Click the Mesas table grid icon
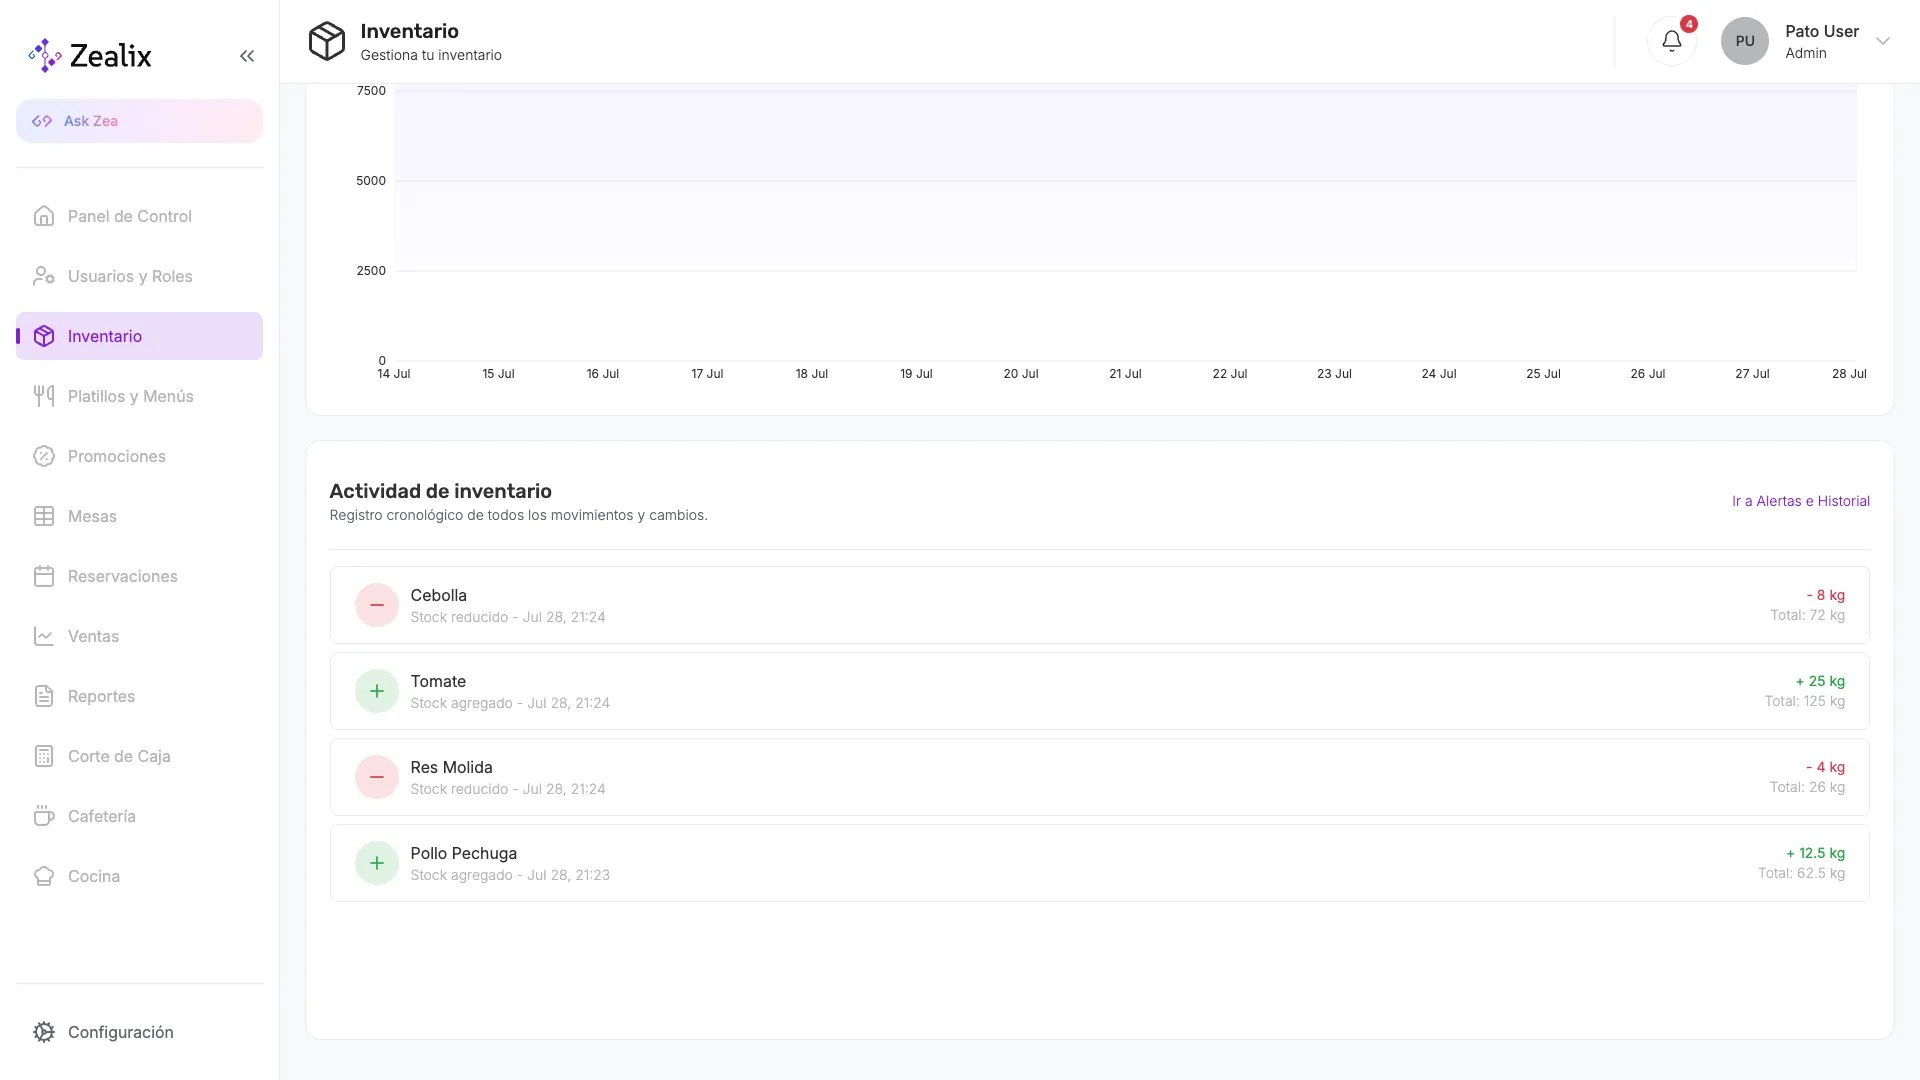 click(x=44, y=516)
